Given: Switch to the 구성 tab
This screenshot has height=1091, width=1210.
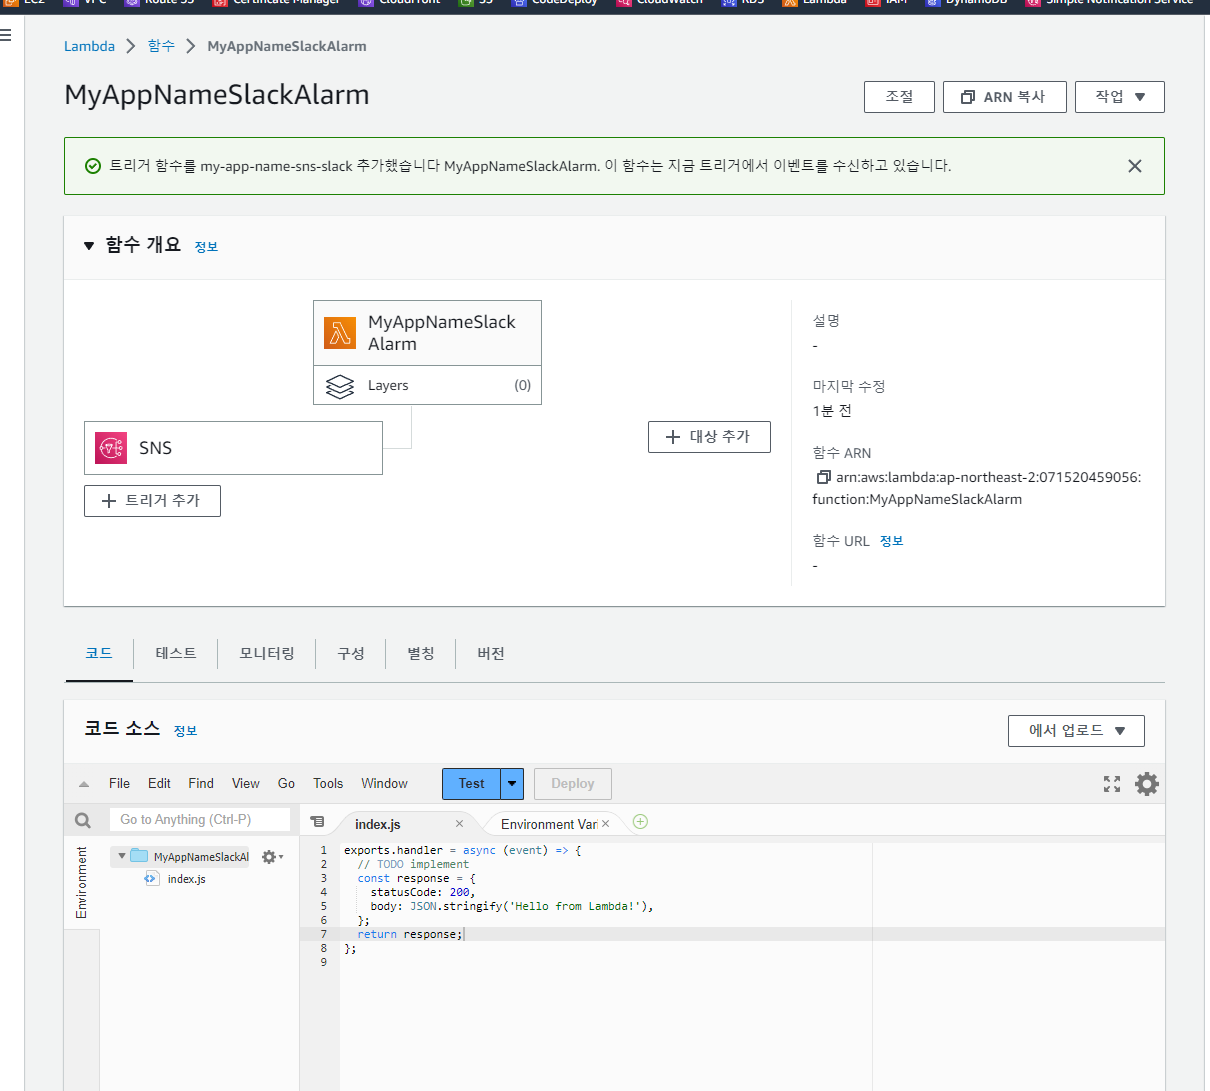Looking at the screenshot, I should tap(351, 654).
